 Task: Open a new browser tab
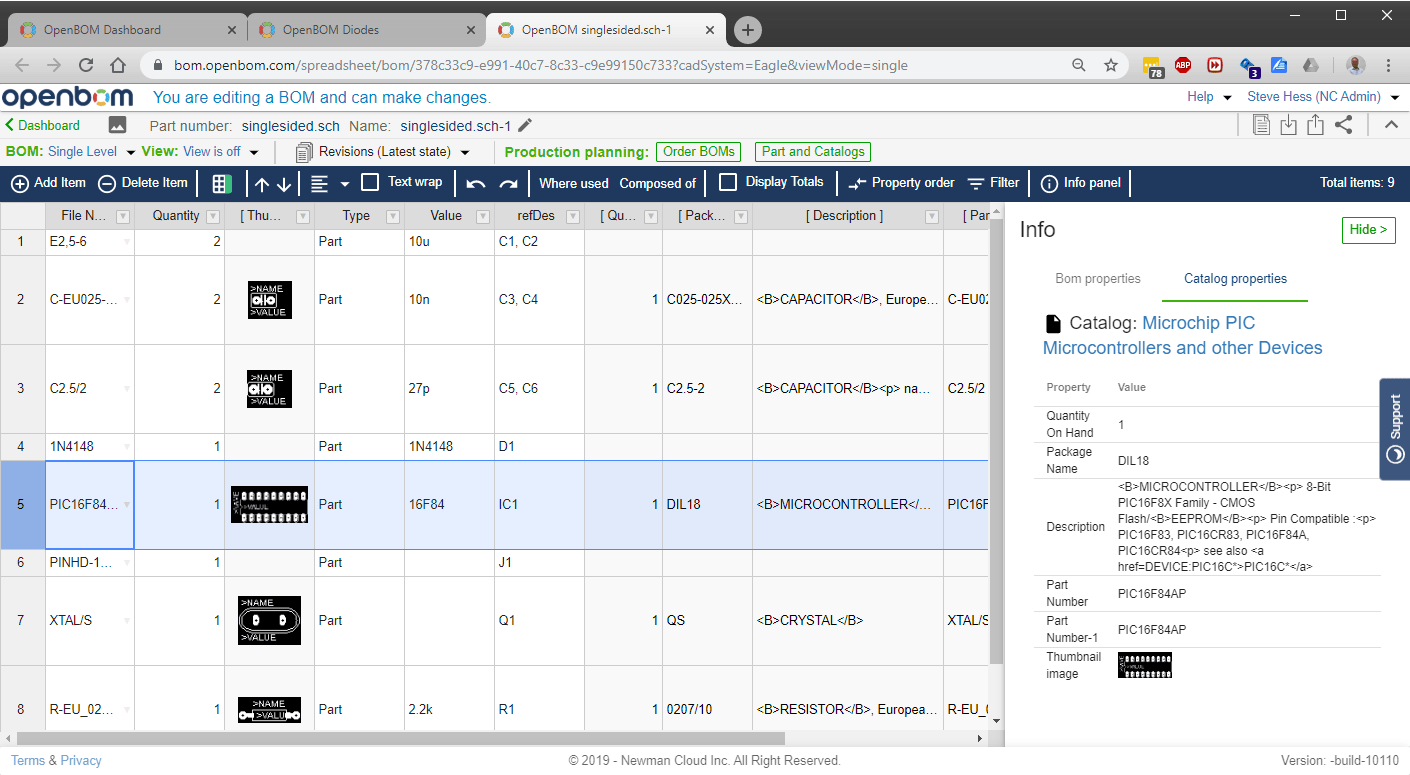point(748,30)
